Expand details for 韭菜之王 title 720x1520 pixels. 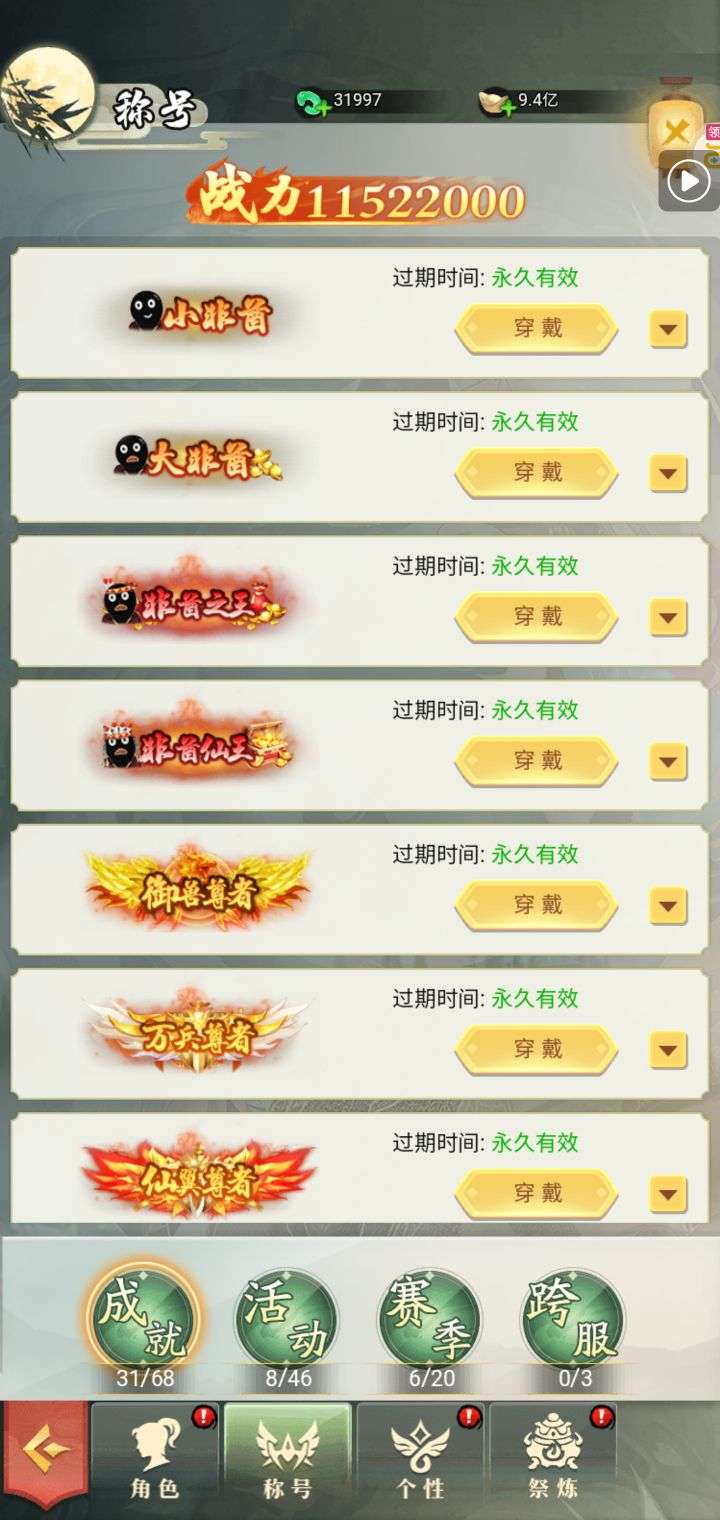(x=668, y=617)
